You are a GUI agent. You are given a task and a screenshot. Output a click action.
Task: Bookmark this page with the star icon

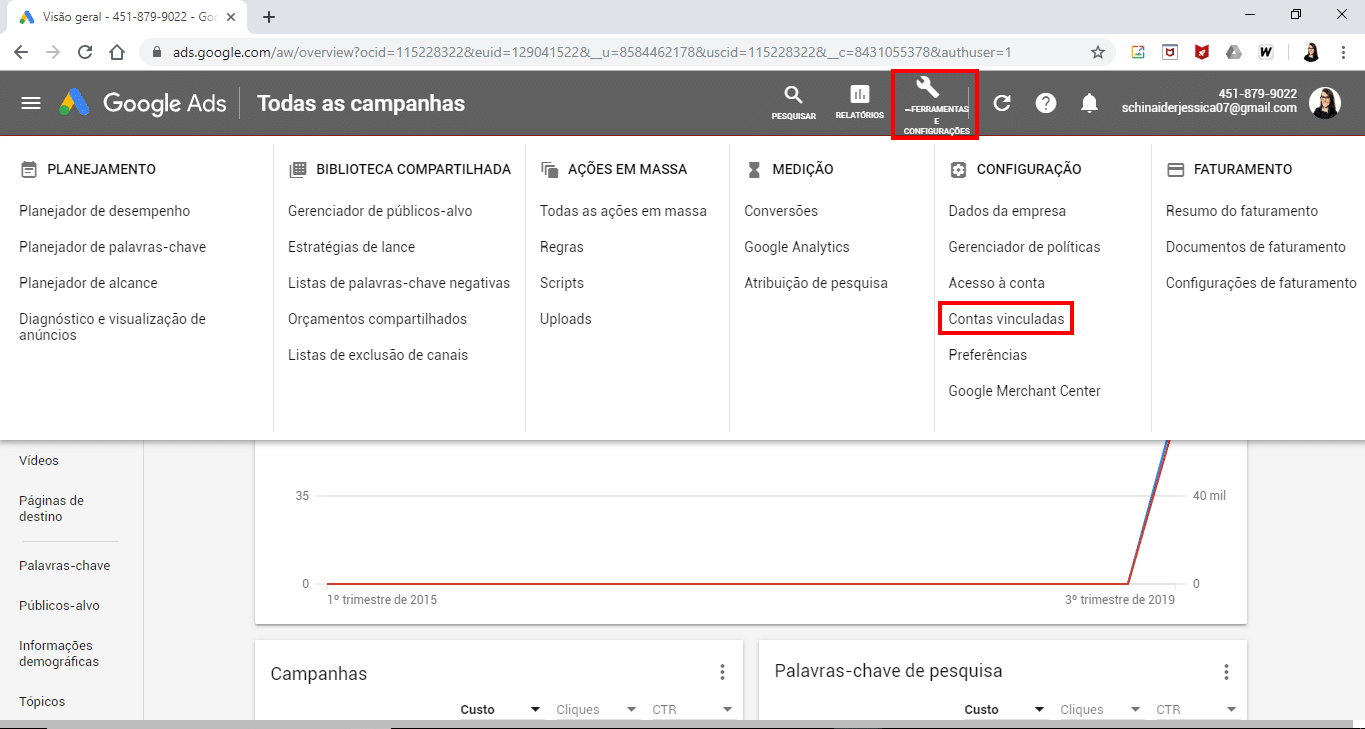[x=1098, y=52]
